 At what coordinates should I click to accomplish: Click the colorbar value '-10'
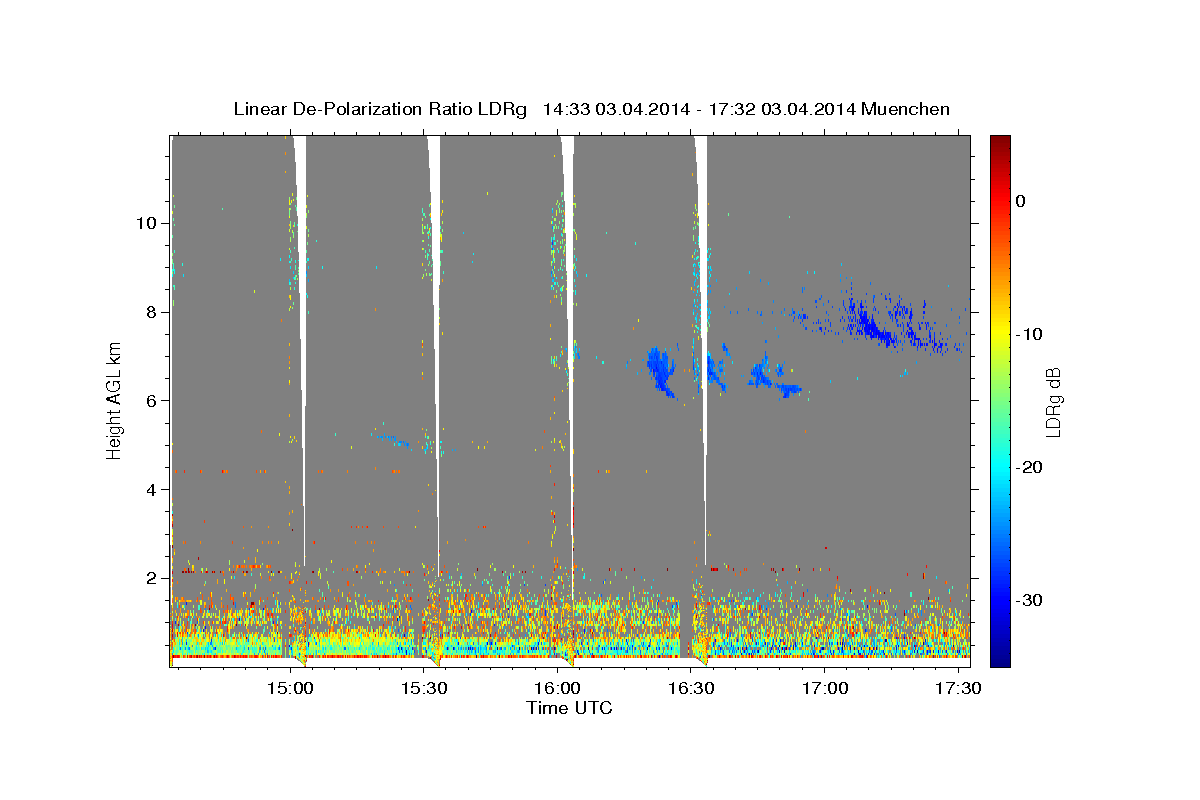click(1031, 334)
